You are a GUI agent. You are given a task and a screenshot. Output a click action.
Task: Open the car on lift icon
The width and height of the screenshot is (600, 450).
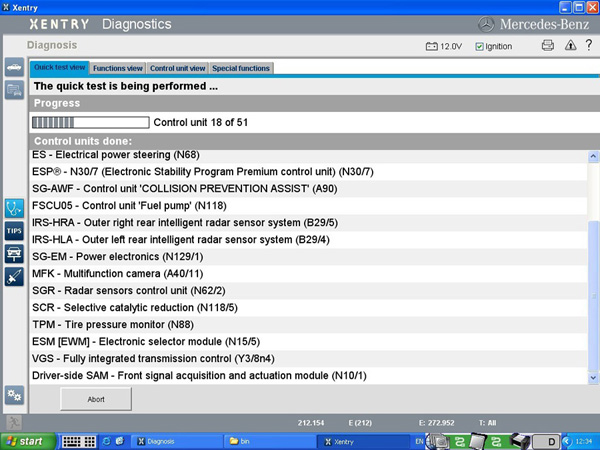pos(14,254)
